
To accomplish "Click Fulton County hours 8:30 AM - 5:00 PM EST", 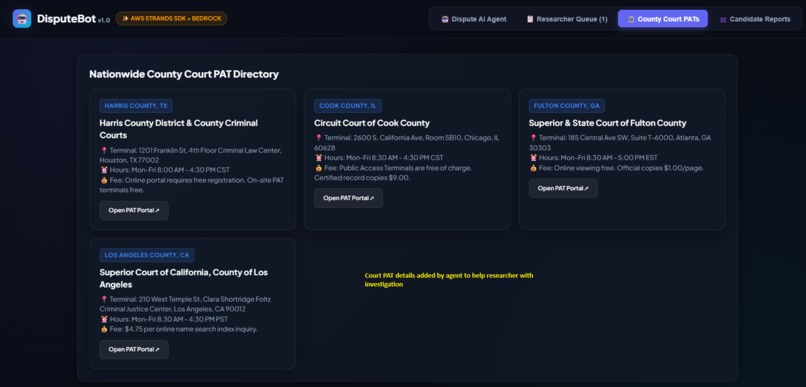I will click(x=598, y=158).
